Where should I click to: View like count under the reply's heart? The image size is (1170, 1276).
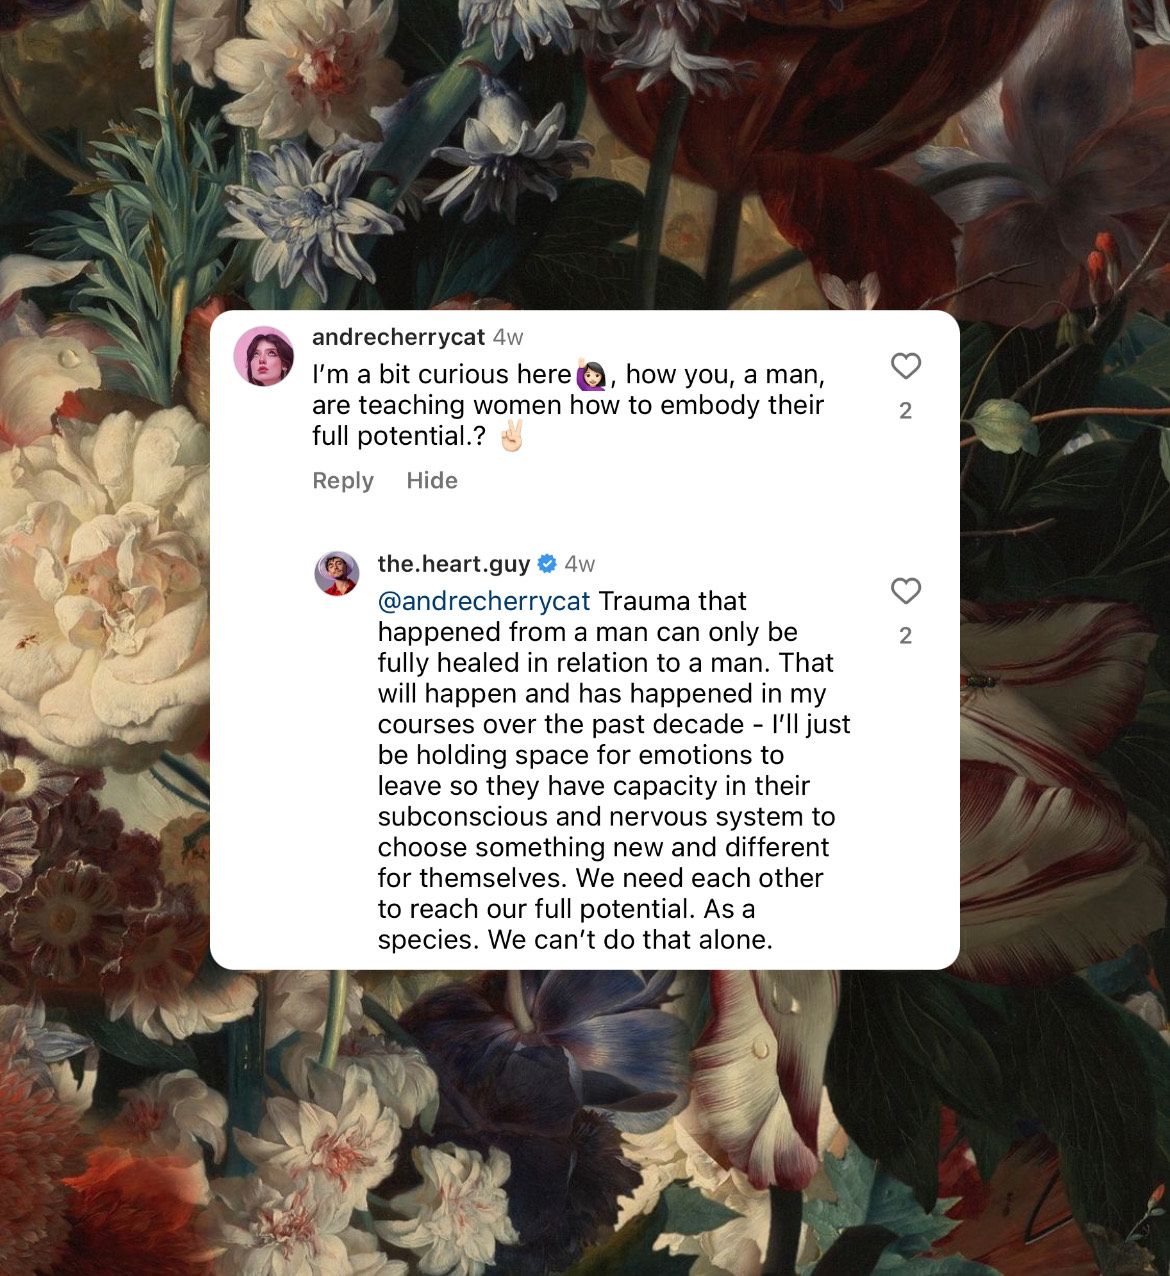click(x=906, y=636)
